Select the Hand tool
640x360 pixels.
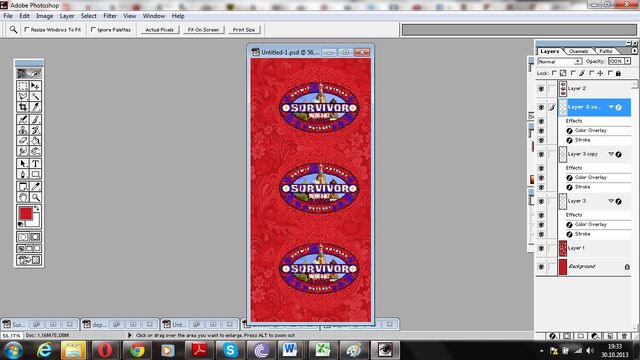[23, 197]
